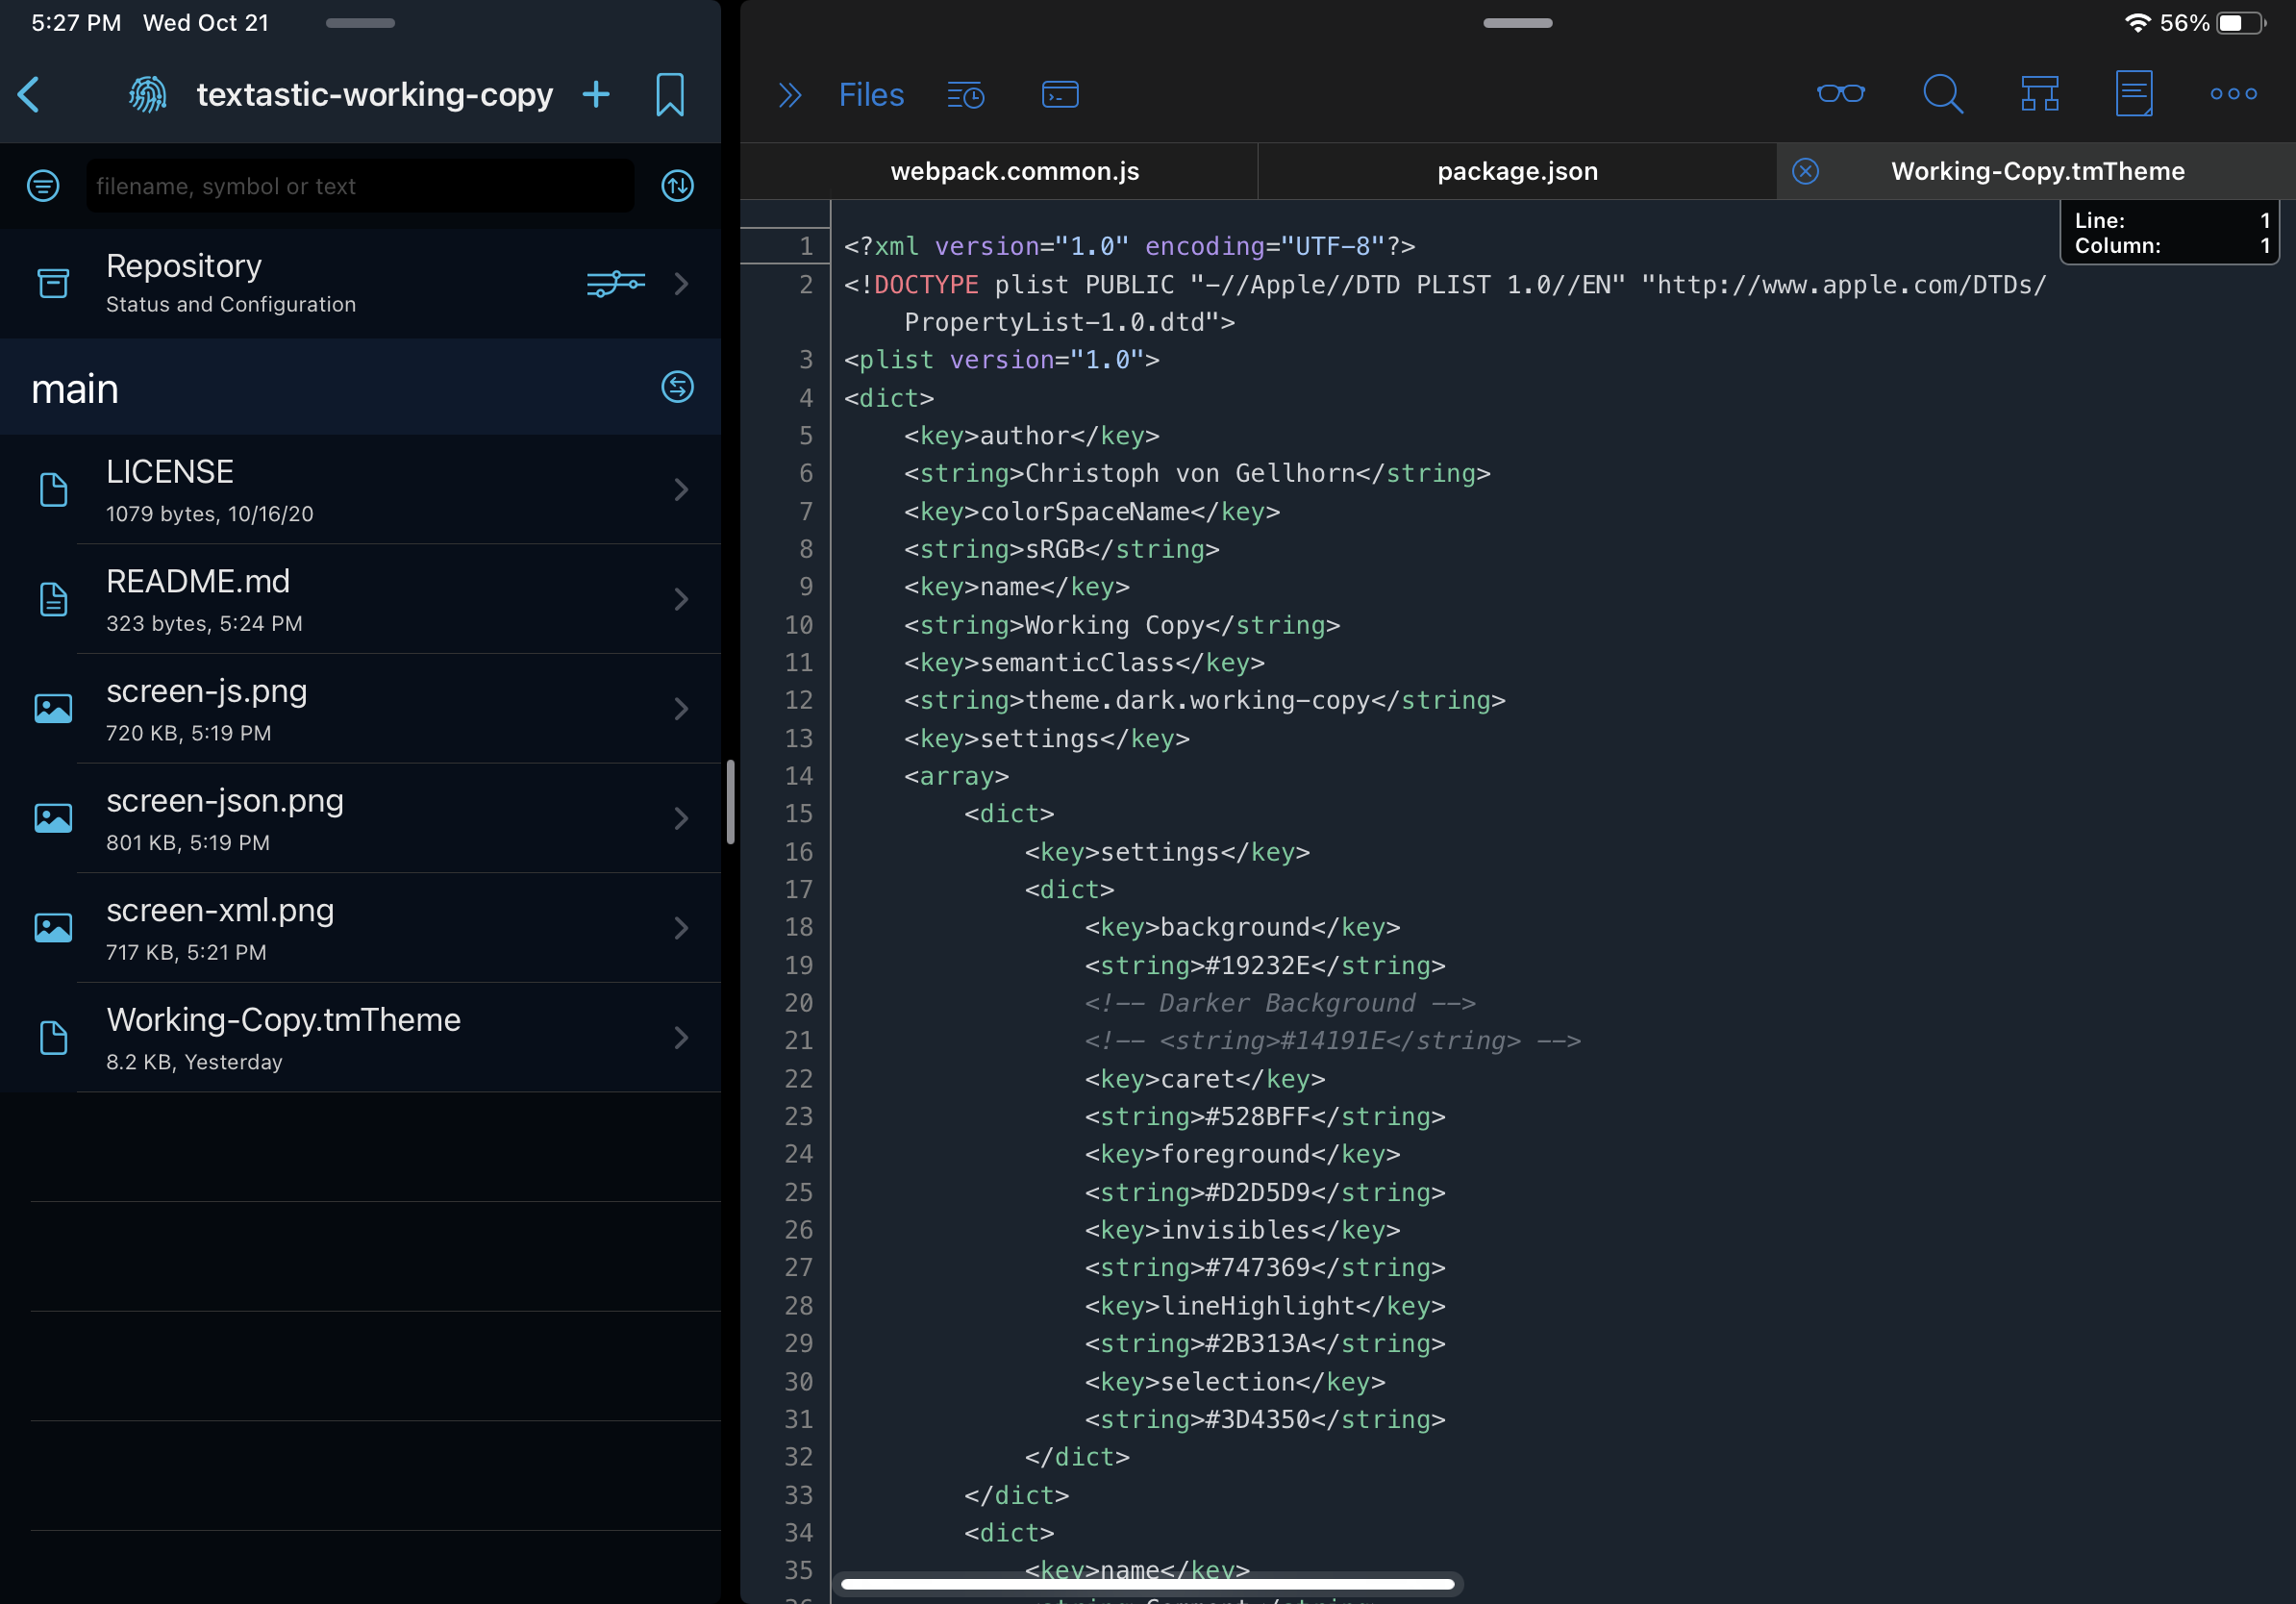Go back with the left chevron arrow
This screenshot has height=1604, width=2296.
point(29,95)
